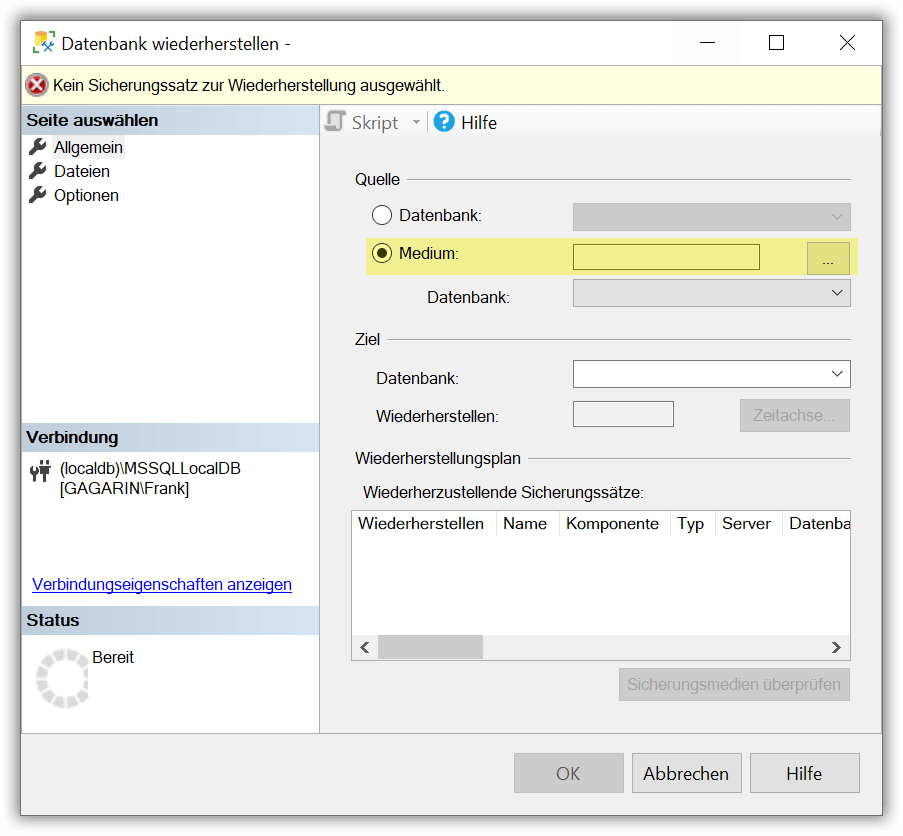The width and height of the screenshot is (903, 836).
Task: Click the OK button
Action: tap(568, 773)
